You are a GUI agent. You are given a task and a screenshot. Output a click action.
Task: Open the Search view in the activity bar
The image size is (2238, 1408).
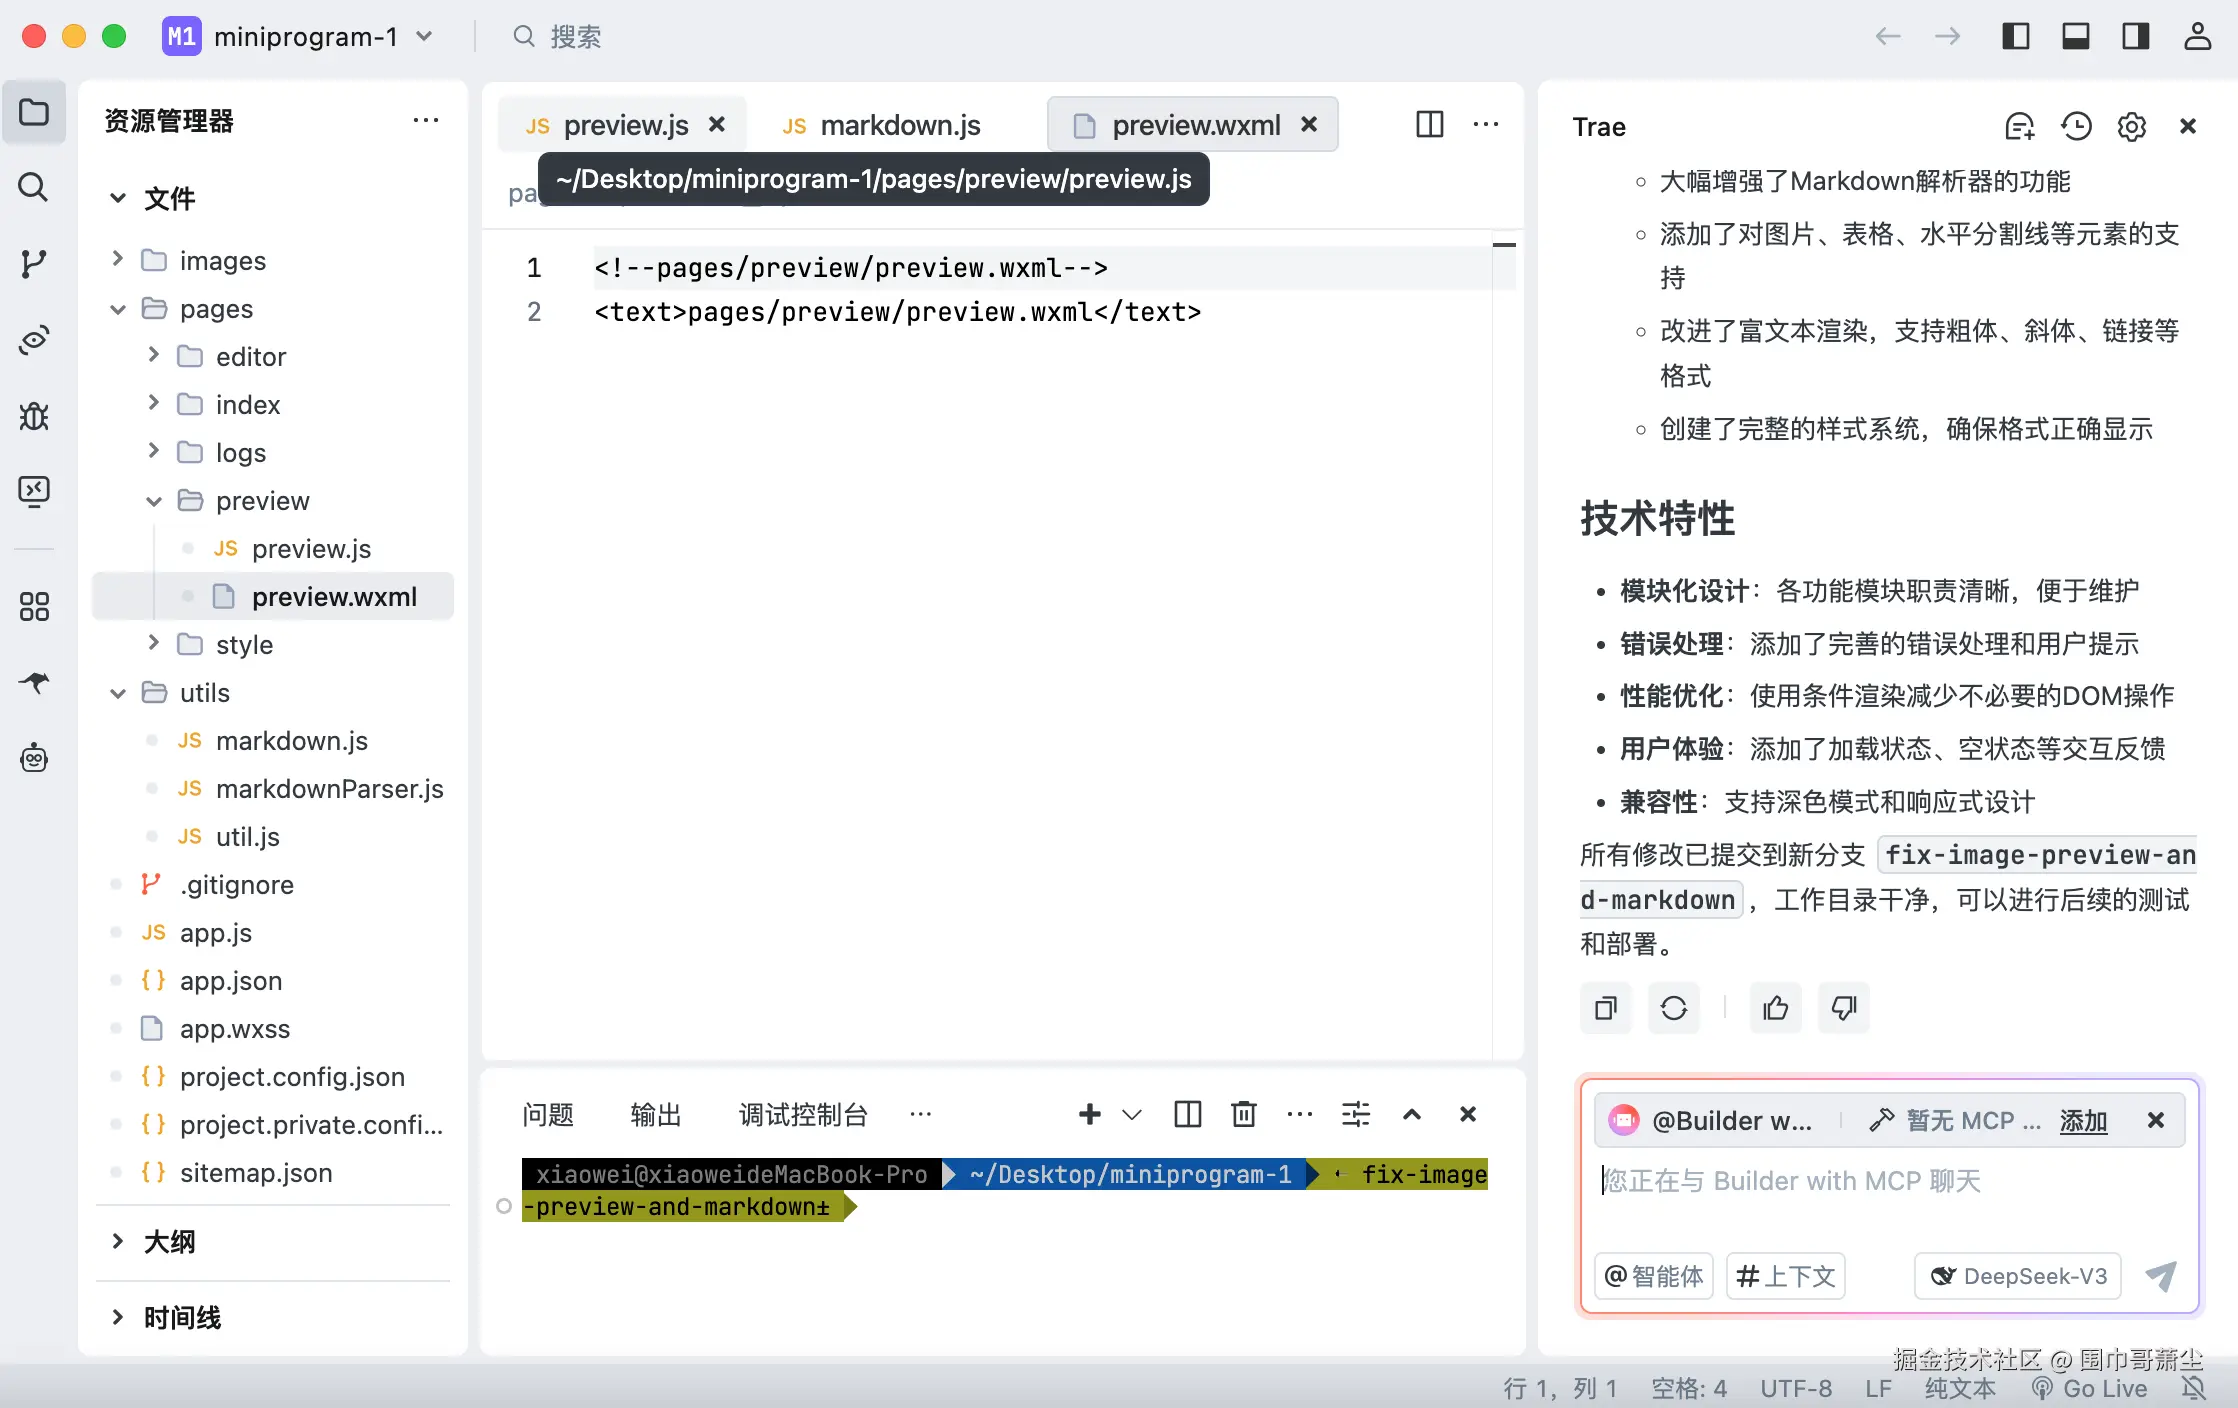coord(33,188)
